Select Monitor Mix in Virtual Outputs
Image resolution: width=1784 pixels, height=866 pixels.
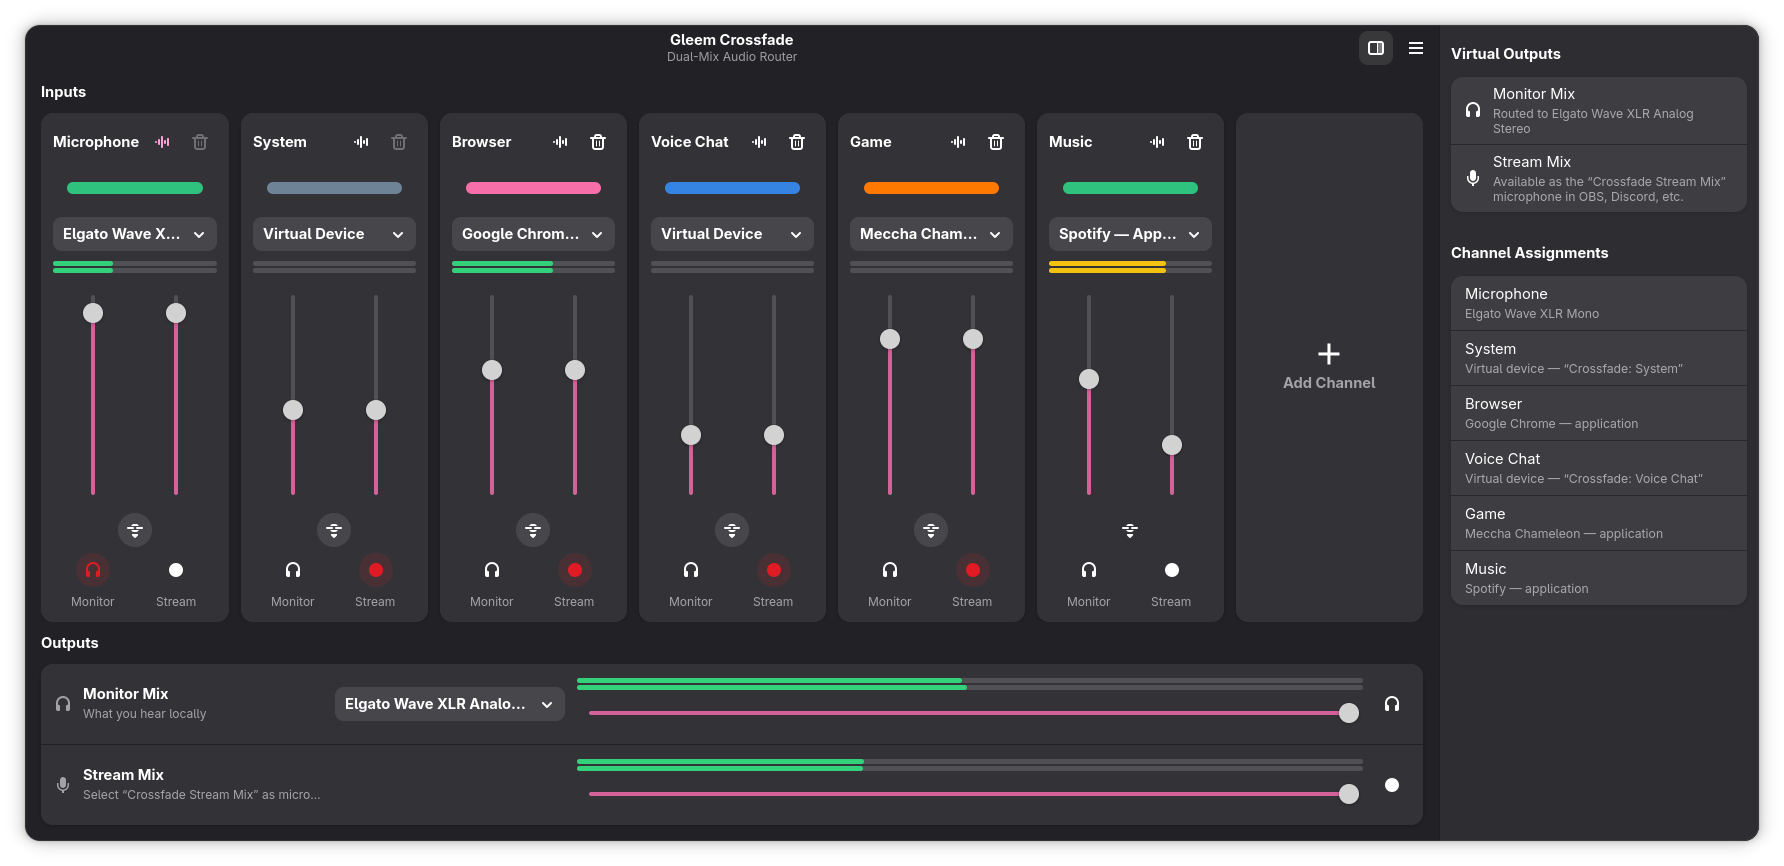click(1599, 111)
